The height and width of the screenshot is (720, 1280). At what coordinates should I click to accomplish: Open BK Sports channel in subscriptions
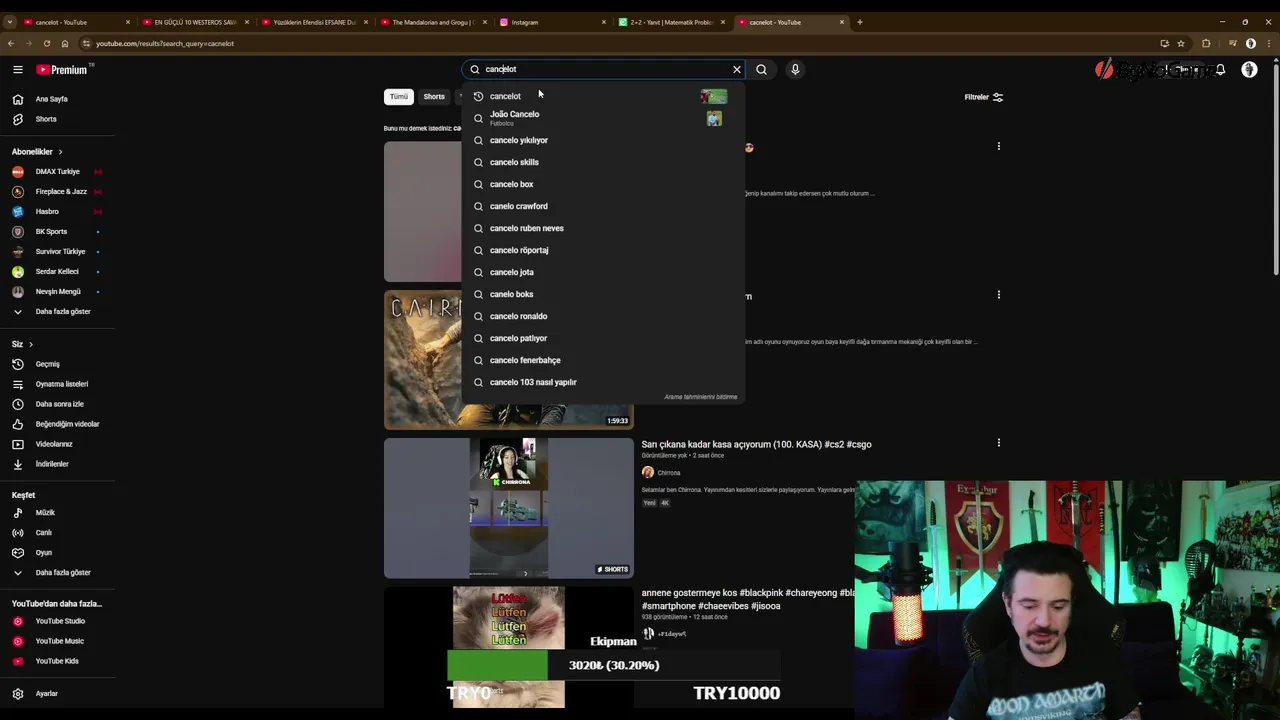(x=56, y=231)
